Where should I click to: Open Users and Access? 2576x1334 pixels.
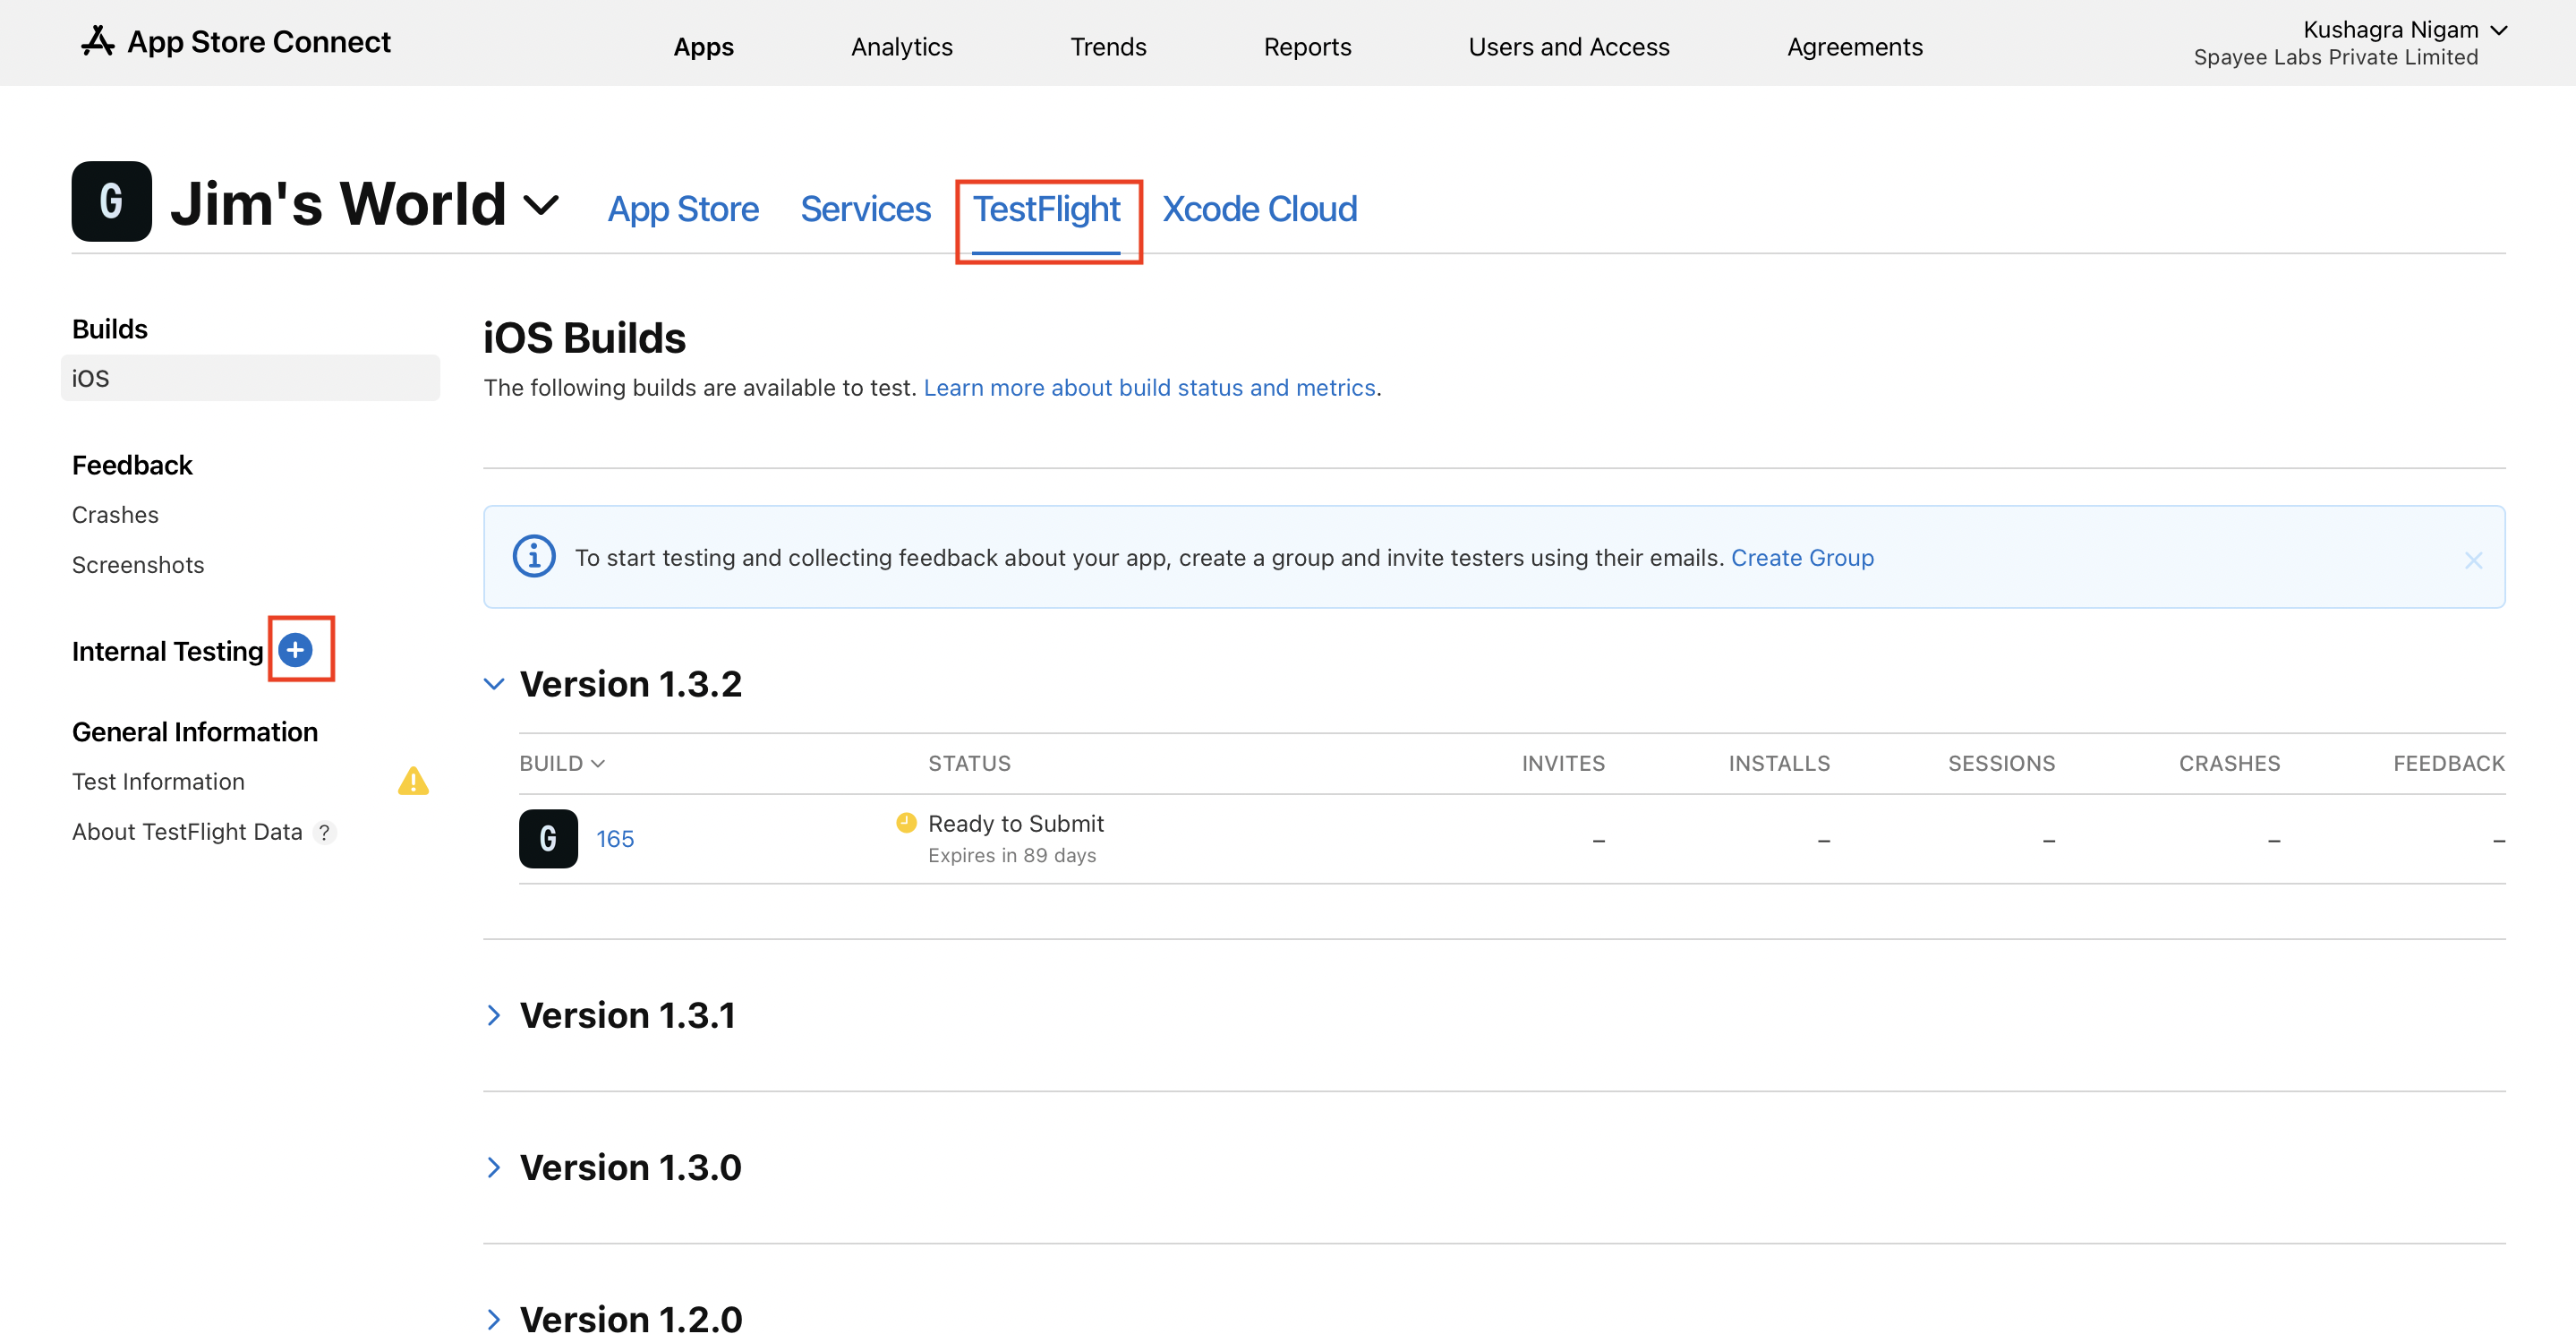coord(1568,47)
